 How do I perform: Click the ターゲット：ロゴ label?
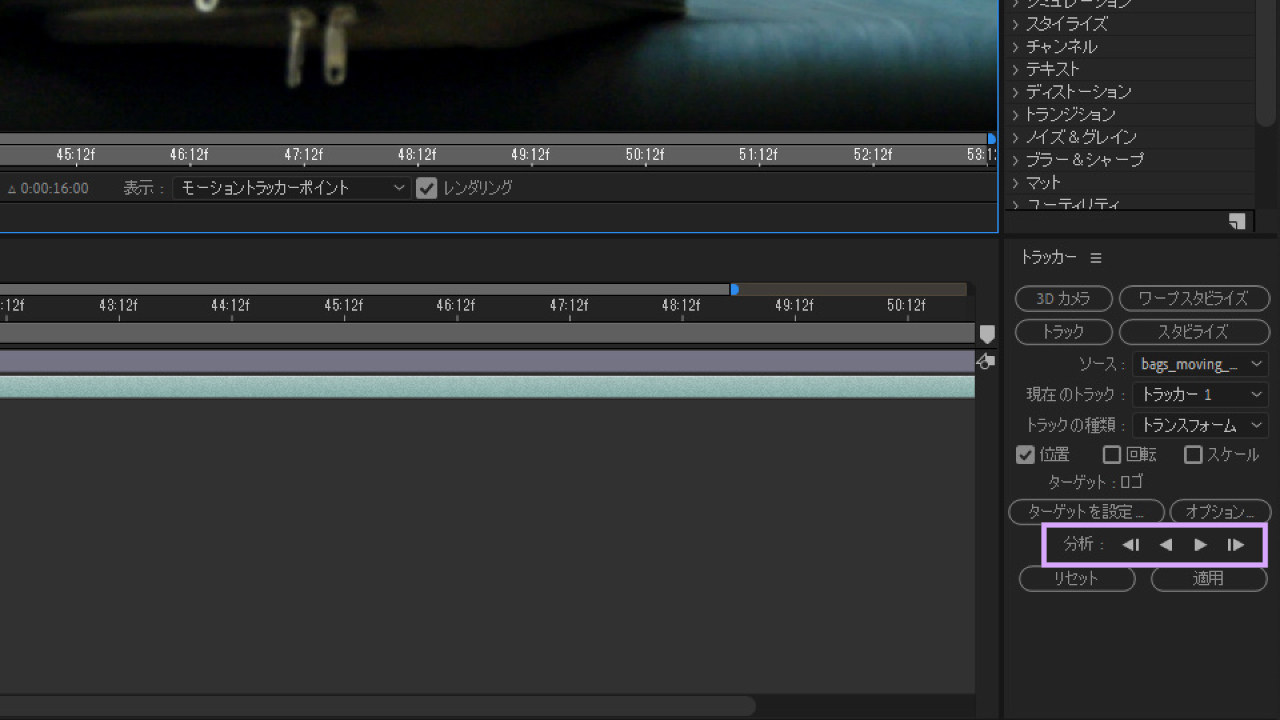(x=1095, y=482)
